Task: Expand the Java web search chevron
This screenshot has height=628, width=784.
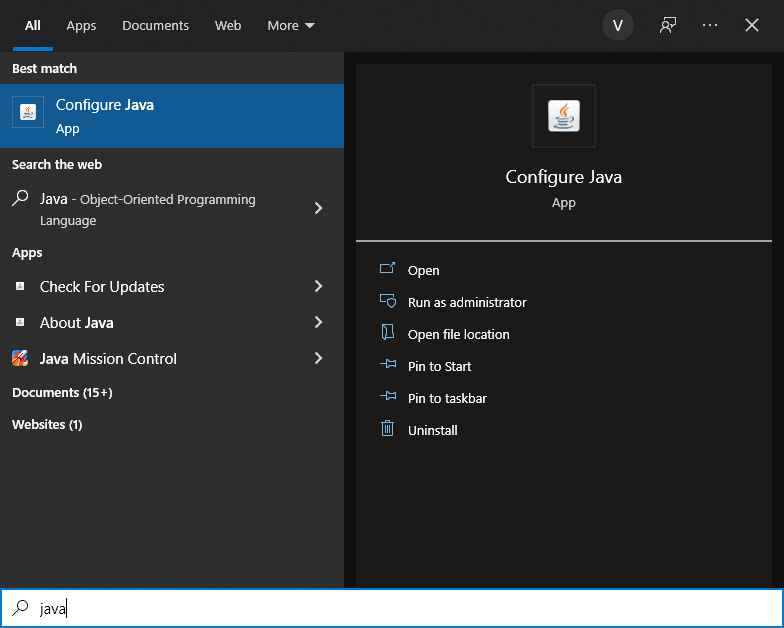Action: point(318,208)
